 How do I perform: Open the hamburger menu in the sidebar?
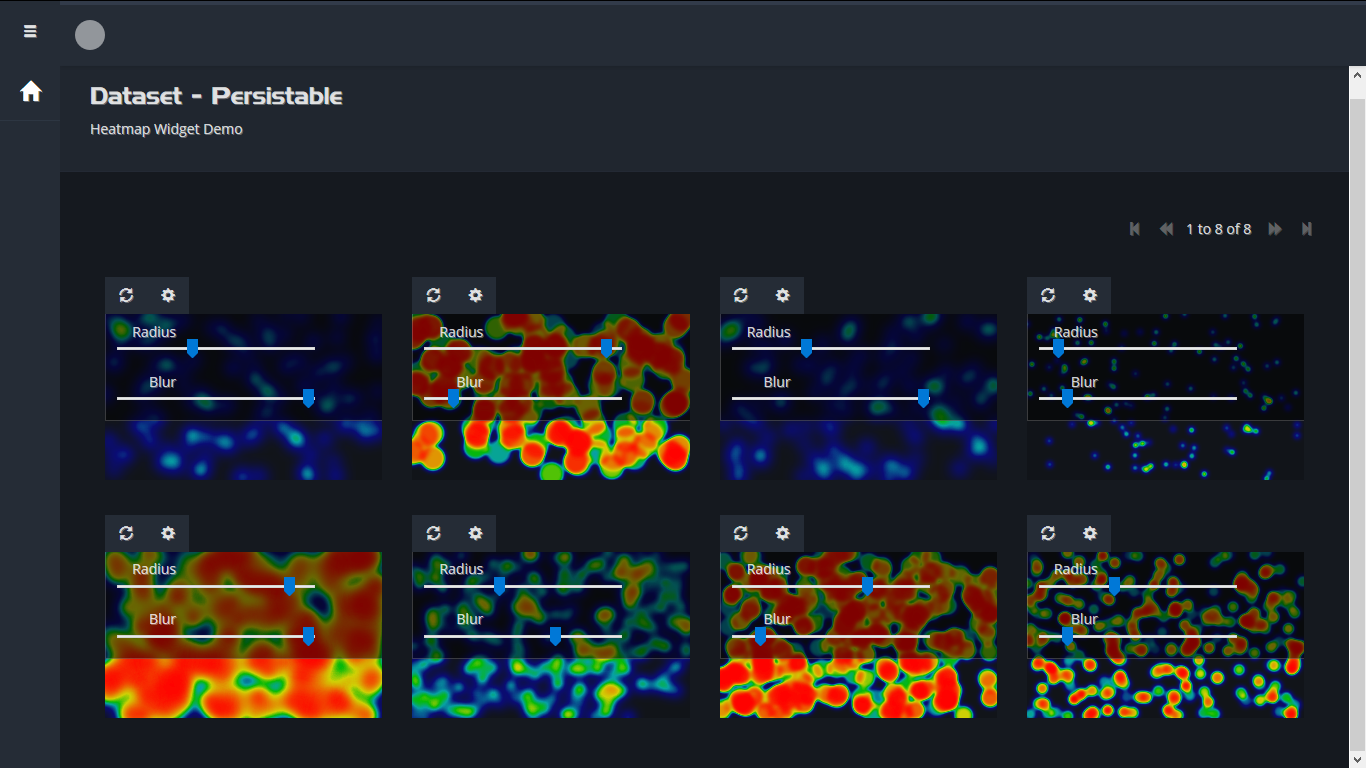coord(30,32)
